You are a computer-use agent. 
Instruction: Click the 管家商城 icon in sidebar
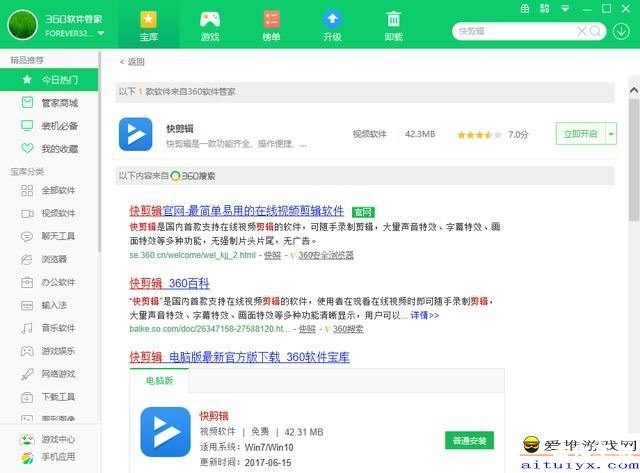point(27,102)
